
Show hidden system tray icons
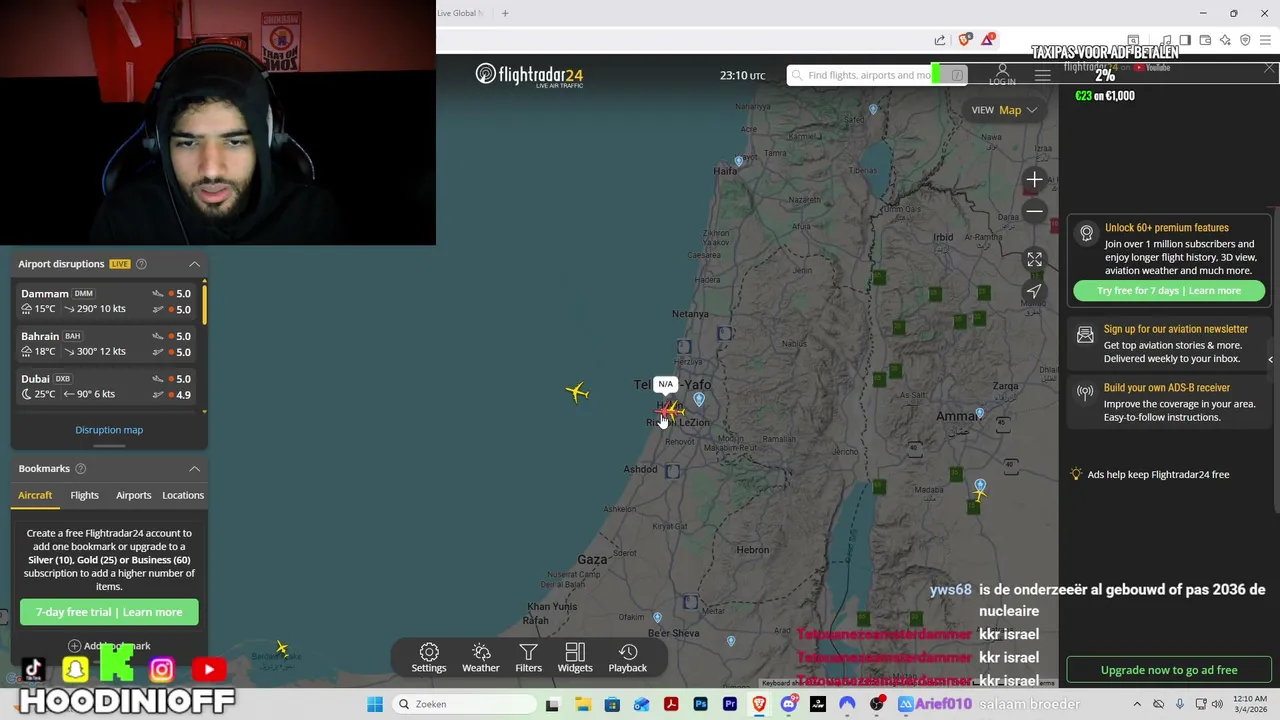[1137, 704]
